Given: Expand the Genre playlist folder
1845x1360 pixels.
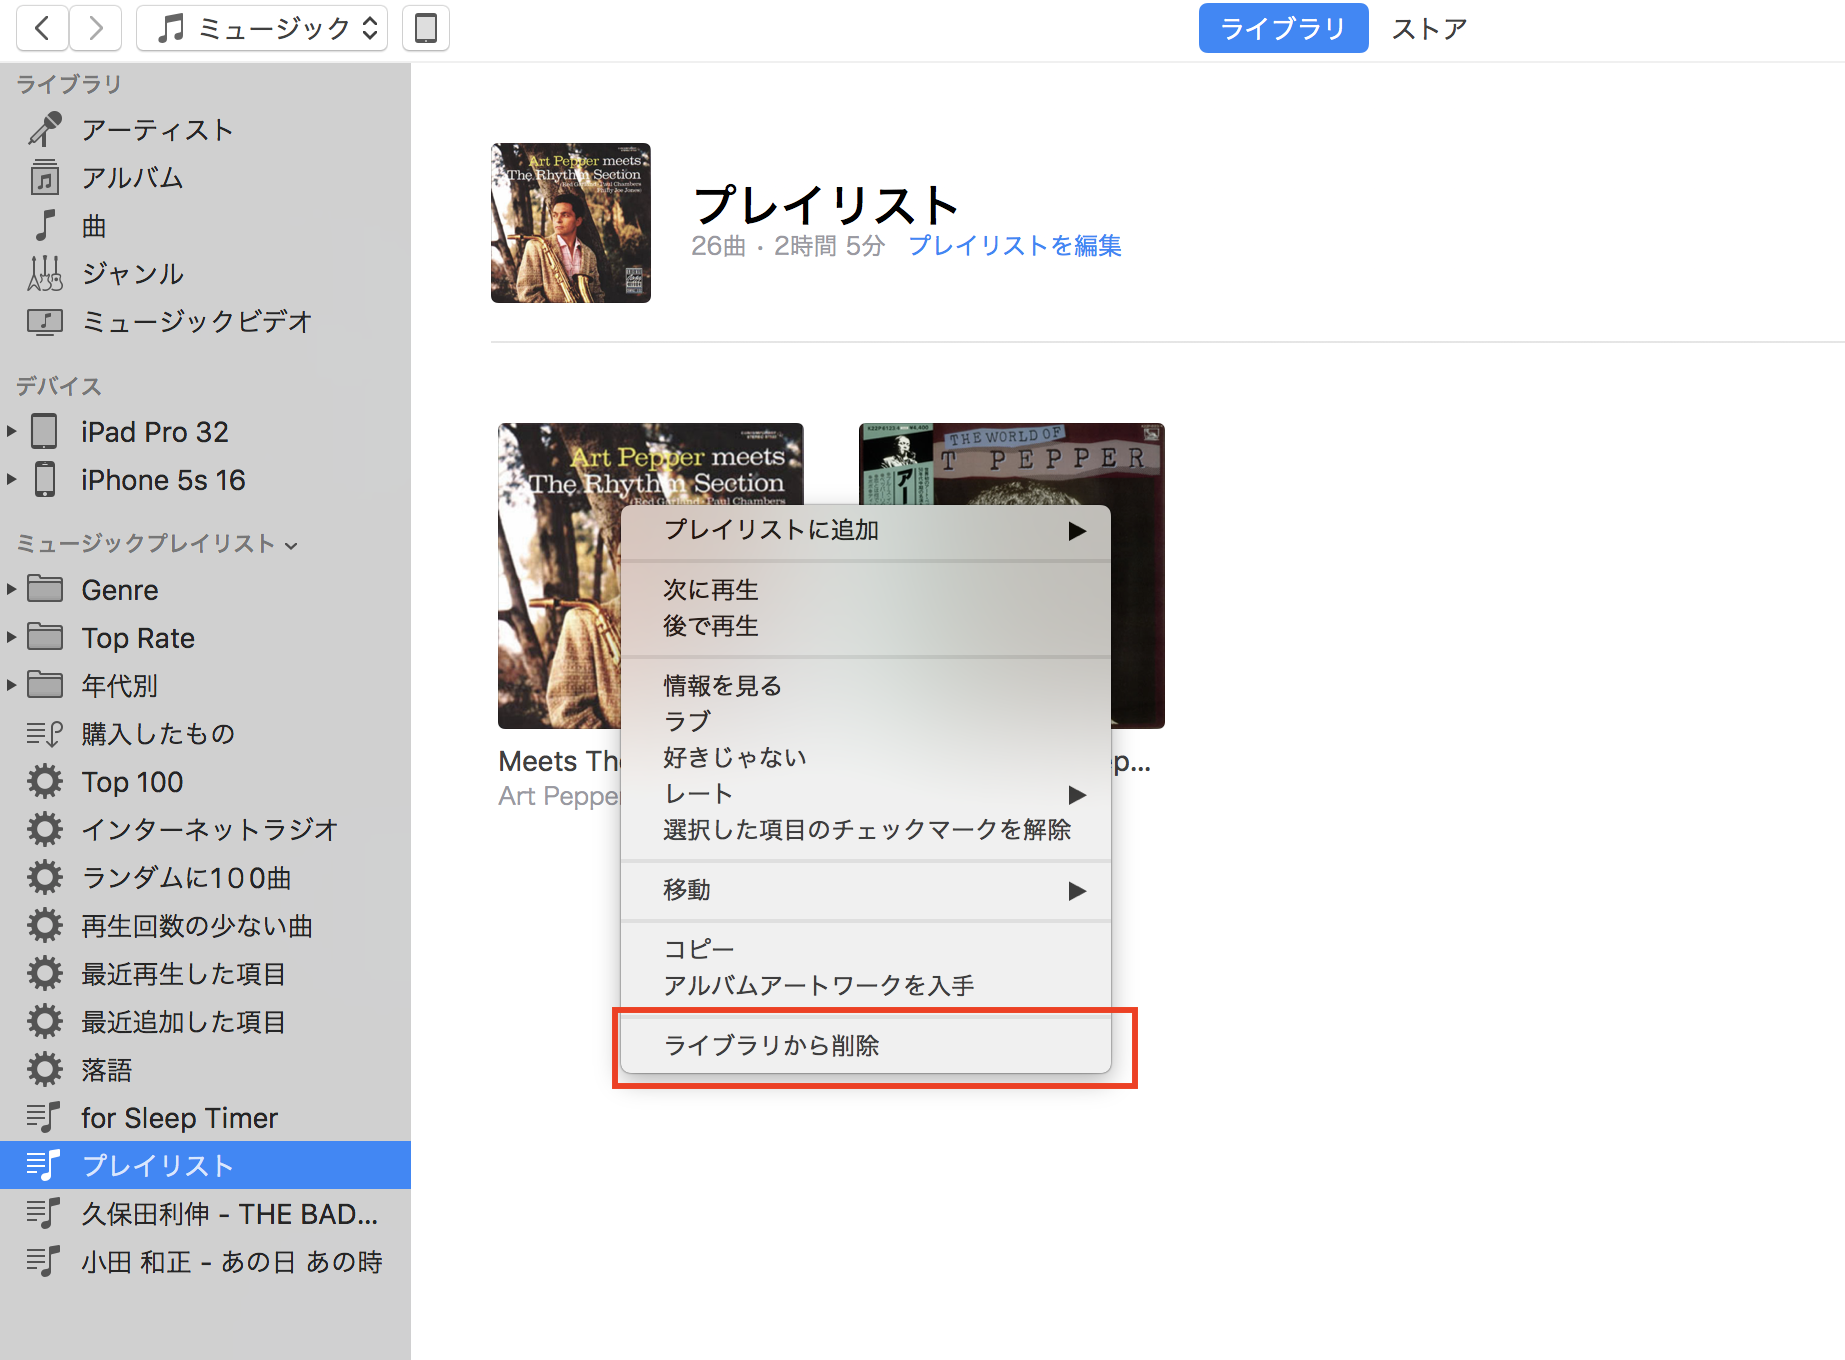Looking at the screenshot, I should [11, 590].
